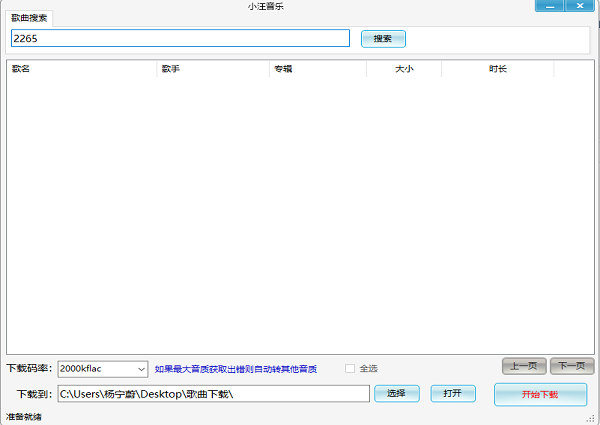Click the 下载到 download path field
The width and height of the screenshot is (600, 425).
click(213, 394)
